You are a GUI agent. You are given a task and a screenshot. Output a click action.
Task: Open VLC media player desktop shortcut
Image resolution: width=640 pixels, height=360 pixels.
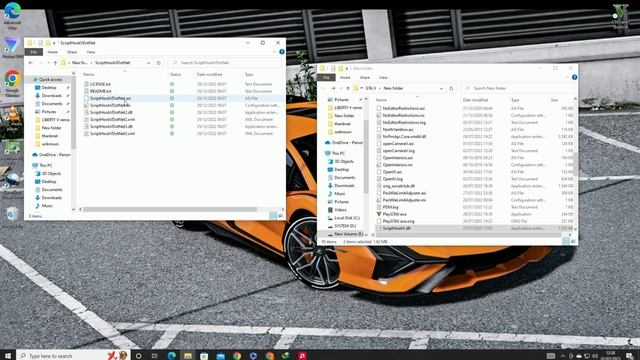tap(12, 118)
